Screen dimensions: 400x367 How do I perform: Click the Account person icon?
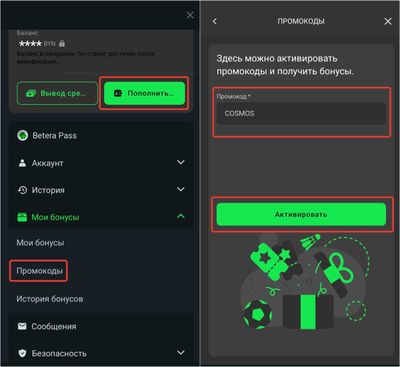tap(22, 163)
